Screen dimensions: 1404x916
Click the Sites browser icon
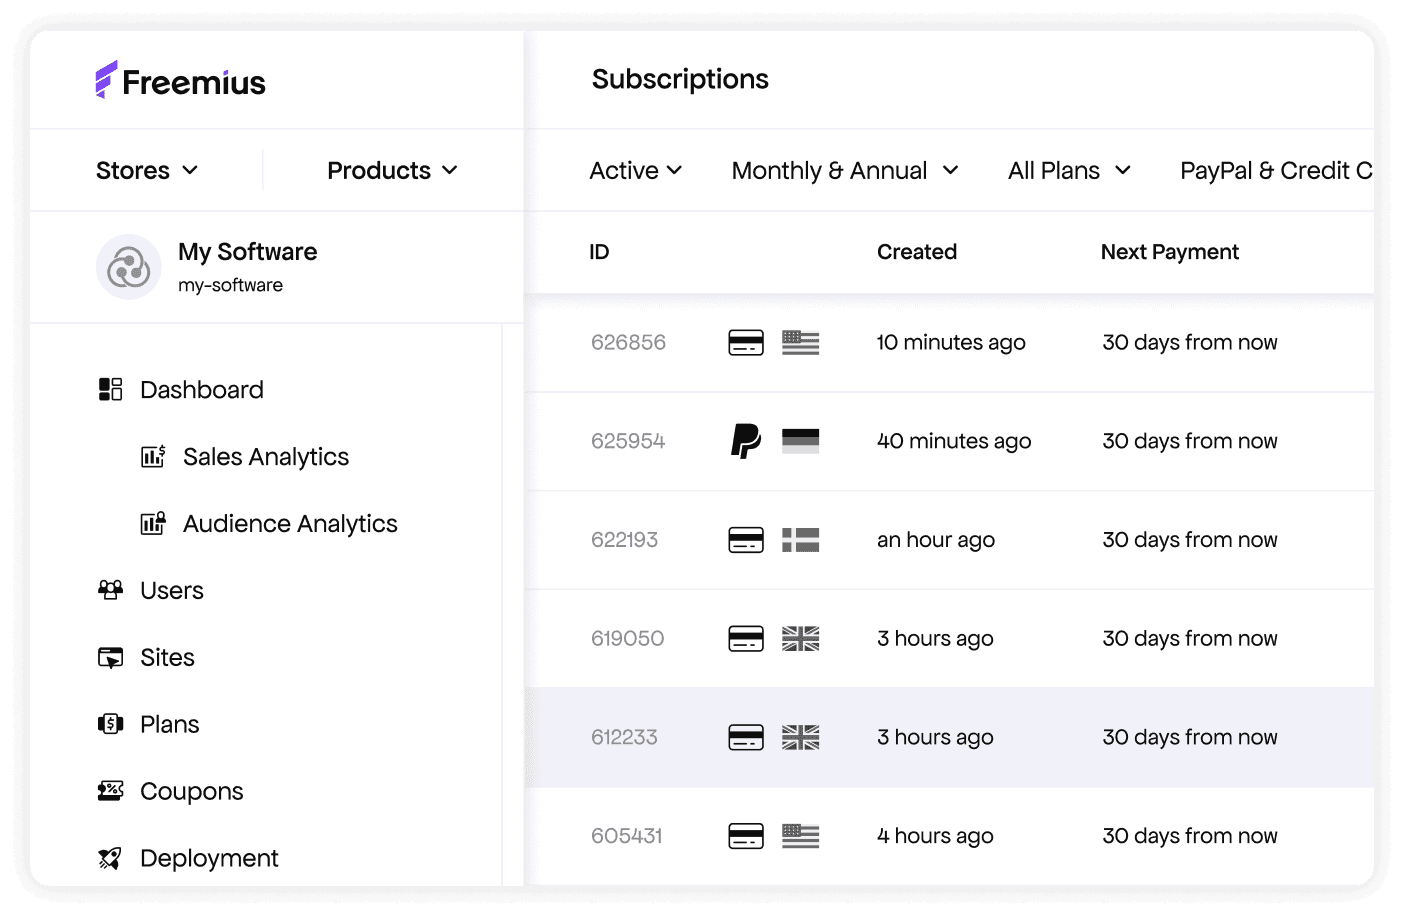[110, 657]
